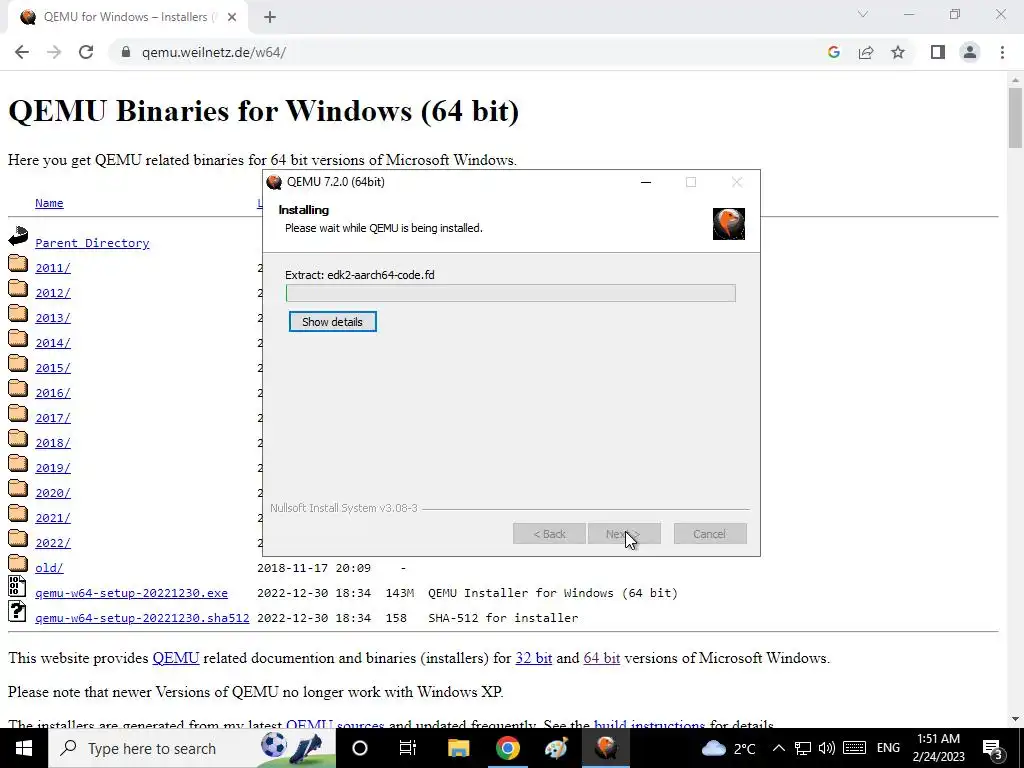This screenshot has width=1024, height=768.
Task: Click the Parent Directory back-arrow icon
Action: point(18,236)
